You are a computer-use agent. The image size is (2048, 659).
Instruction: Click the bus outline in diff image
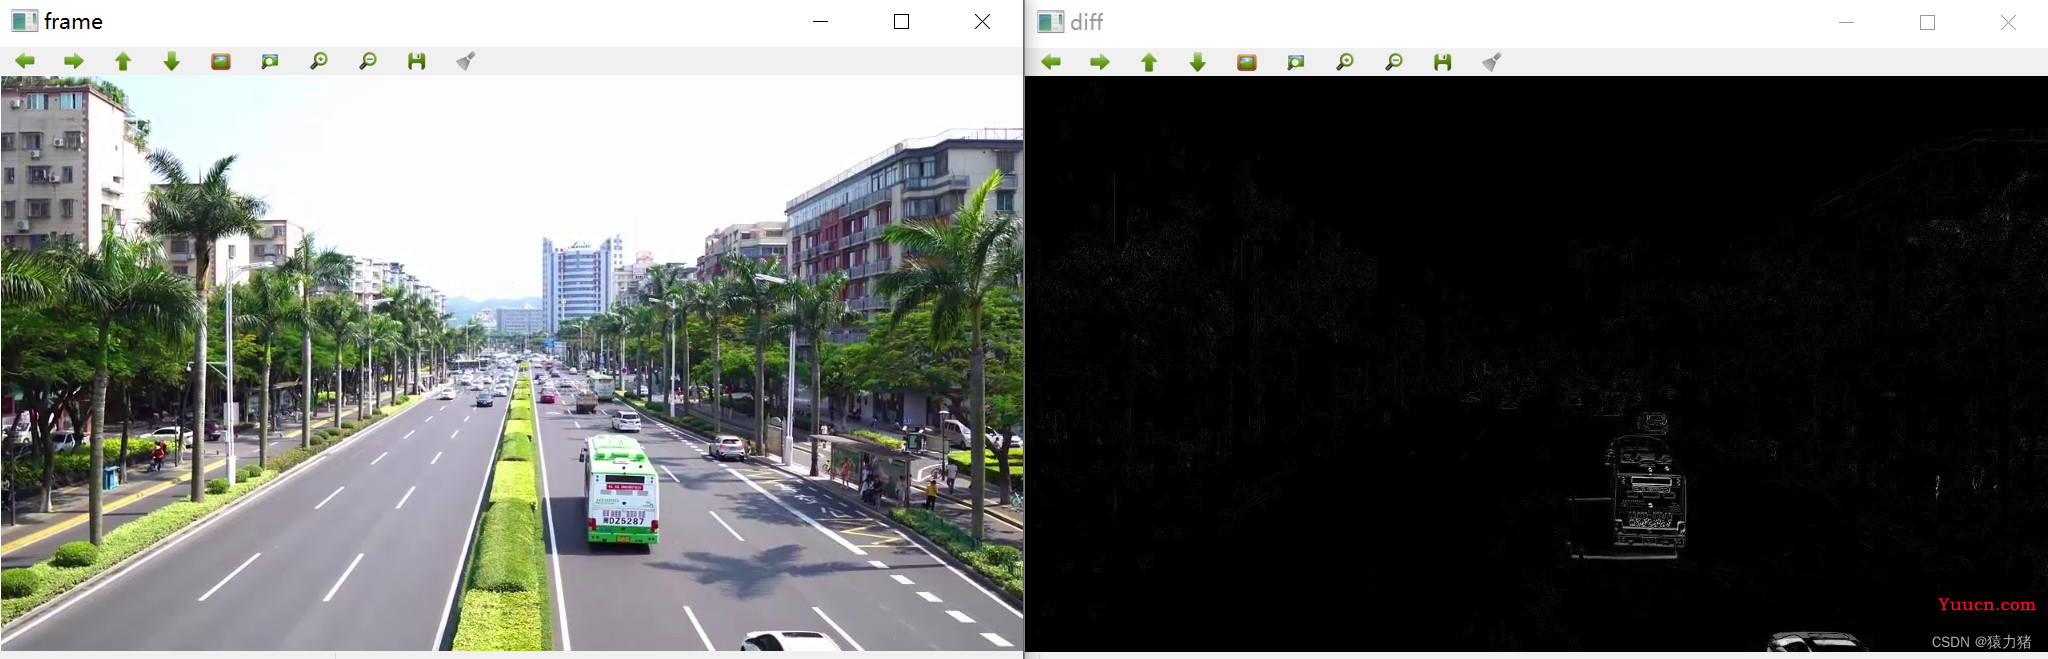pos(1646,493)
